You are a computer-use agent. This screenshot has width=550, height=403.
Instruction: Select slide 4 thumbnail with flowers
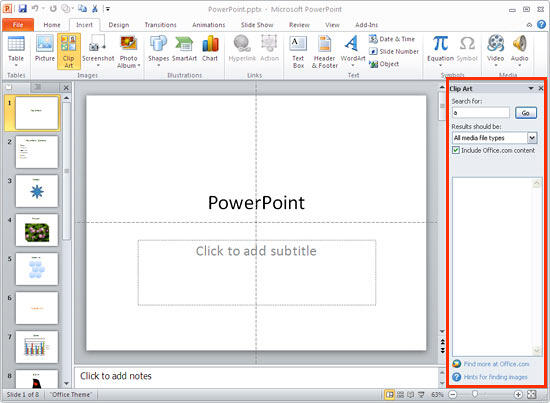click(x=37, y=230)
